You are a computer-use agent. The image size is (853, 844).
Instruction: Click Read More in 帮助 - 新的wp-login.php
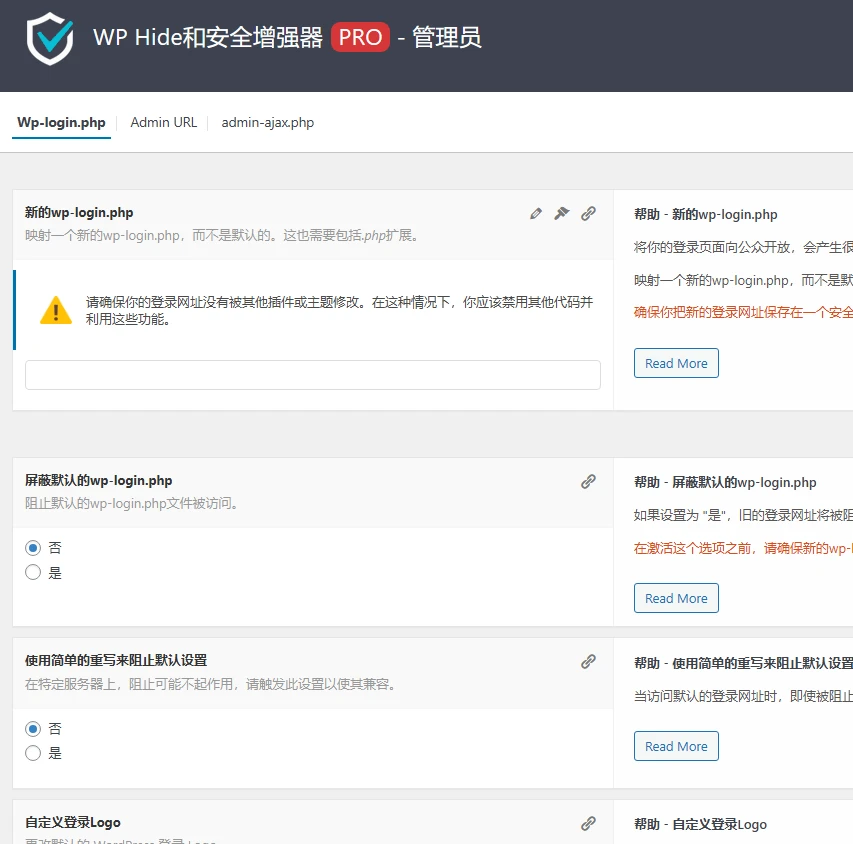(x=676, y=363)
